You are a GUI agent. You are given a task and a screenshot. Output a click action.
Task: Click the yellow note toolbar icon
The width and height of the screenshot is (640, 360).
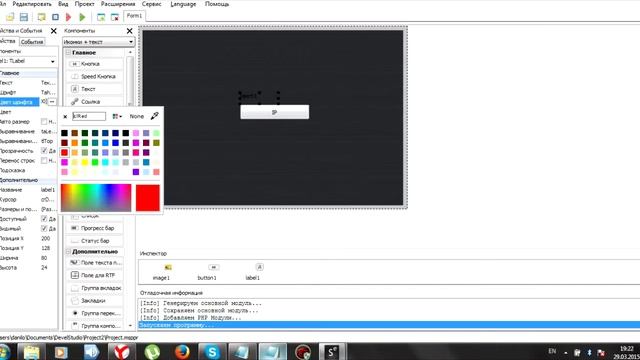41,17
